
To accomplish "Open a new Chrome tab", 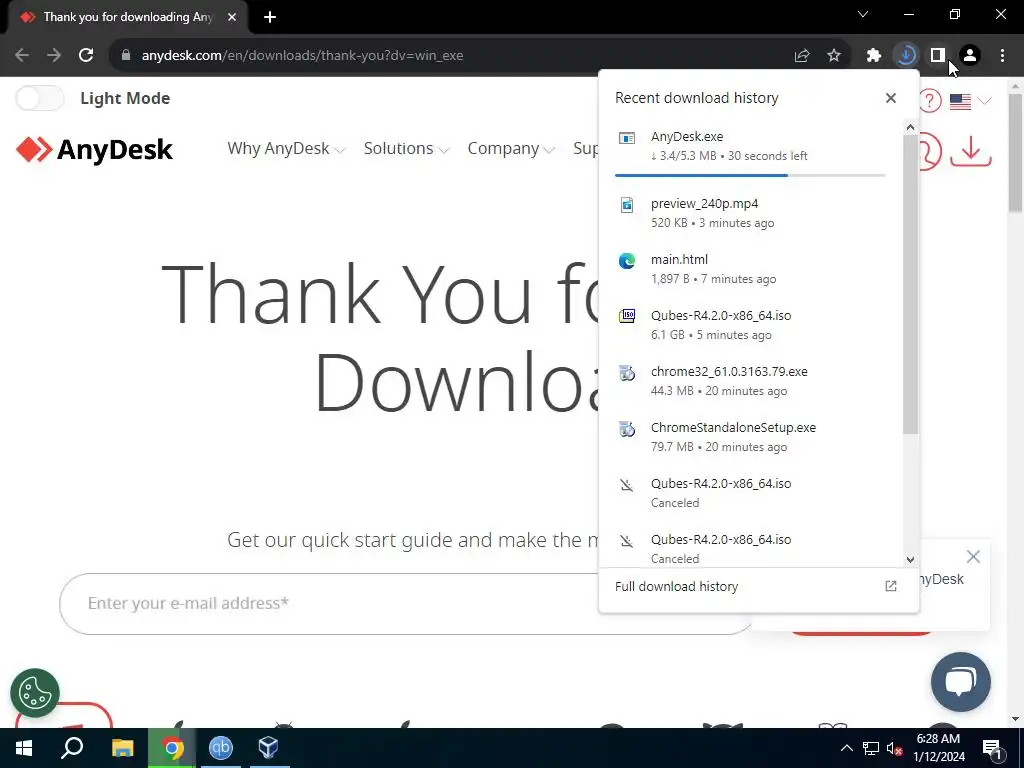I will tap(270, 17).
